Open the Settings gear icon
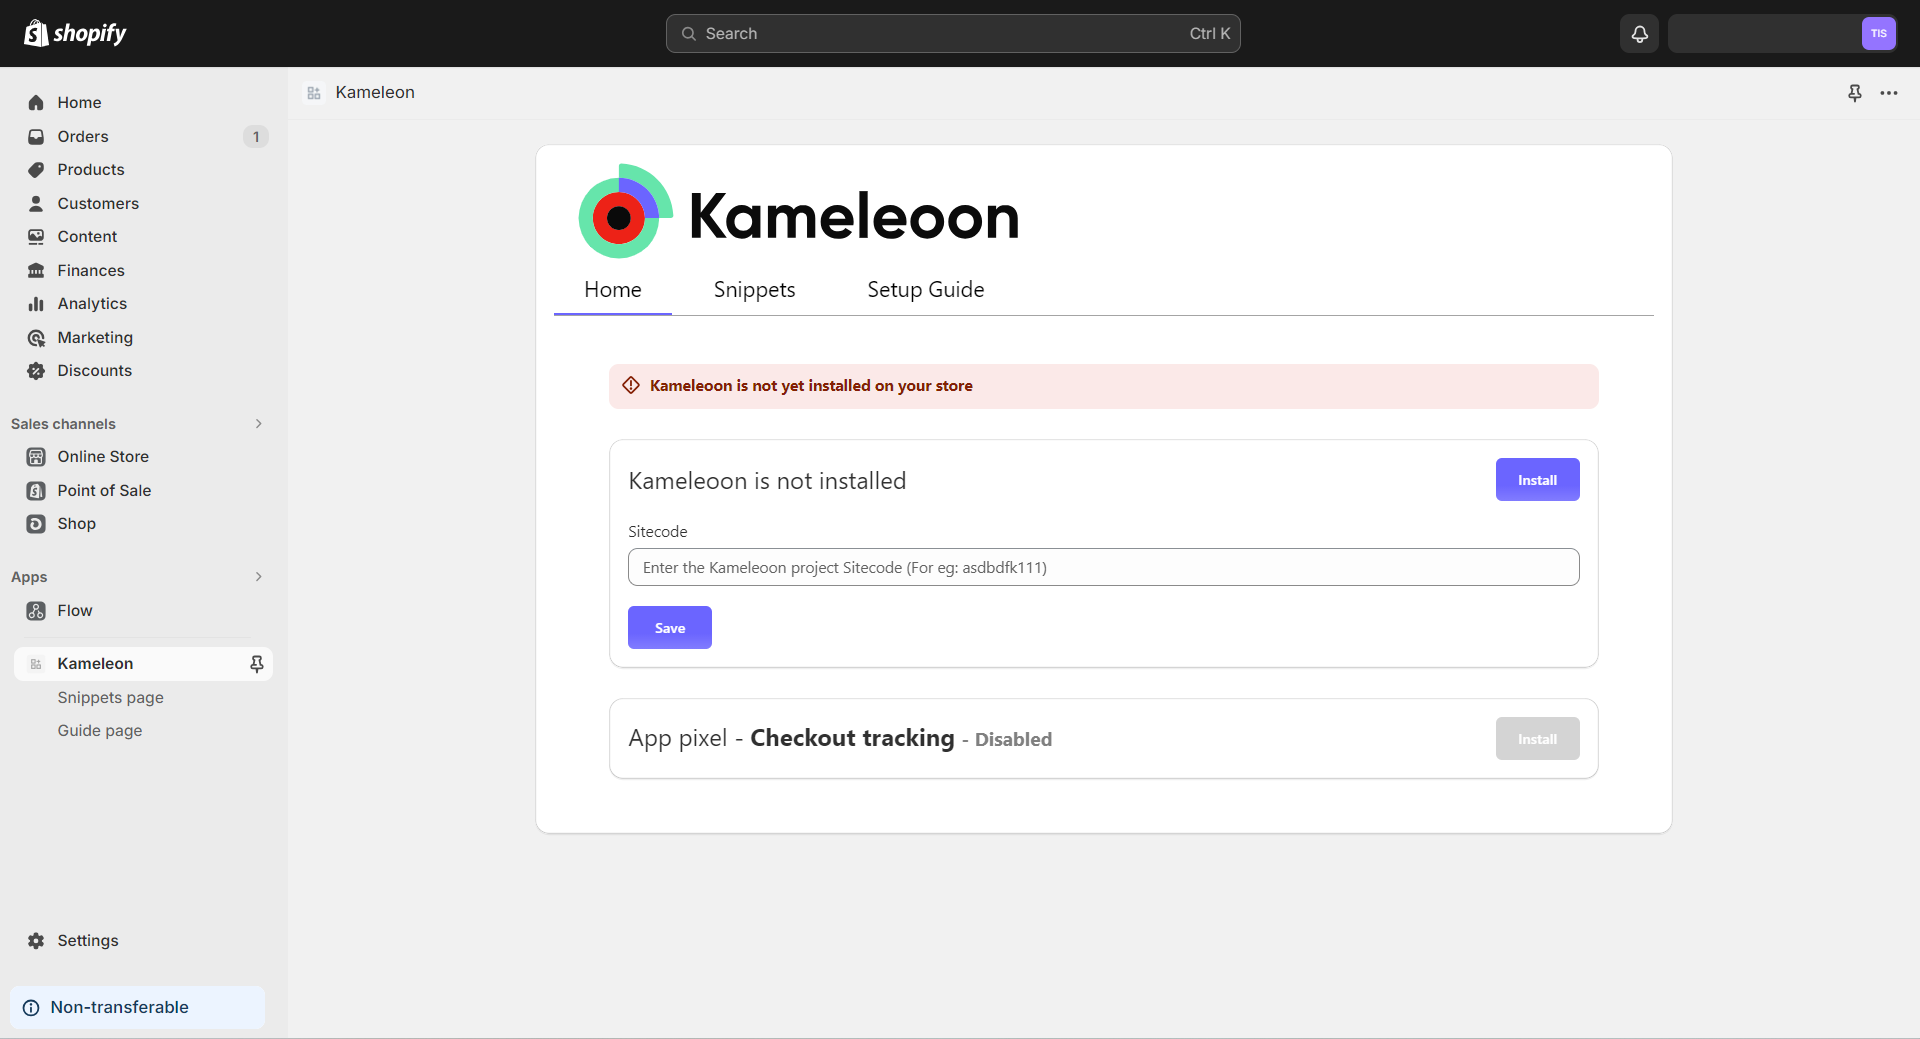Viewport: 1920px width, 1039px height. (36, 941)
